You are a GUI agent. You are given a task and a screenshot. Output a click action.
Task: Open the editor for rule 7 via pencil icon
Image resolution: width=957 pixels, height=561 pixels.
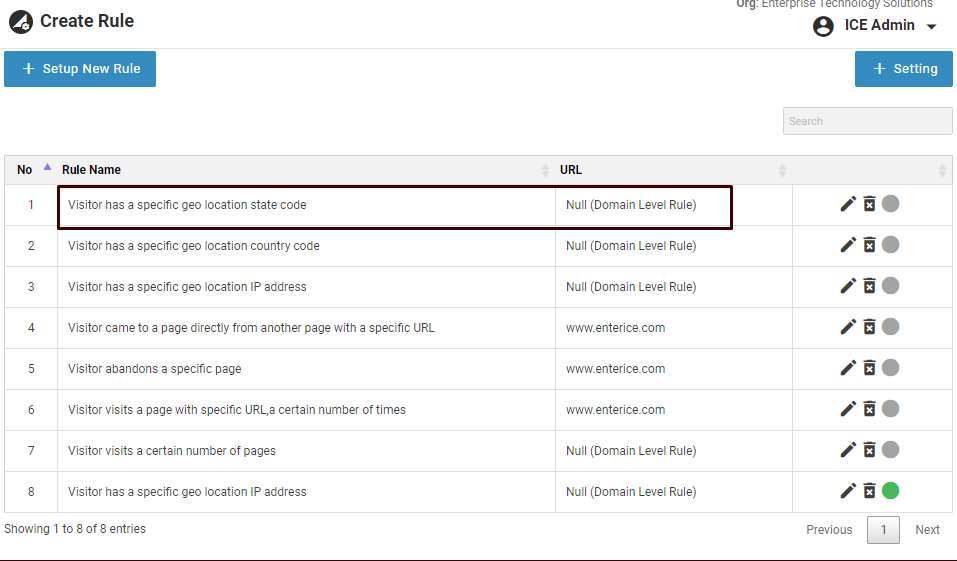pos(848,450)
